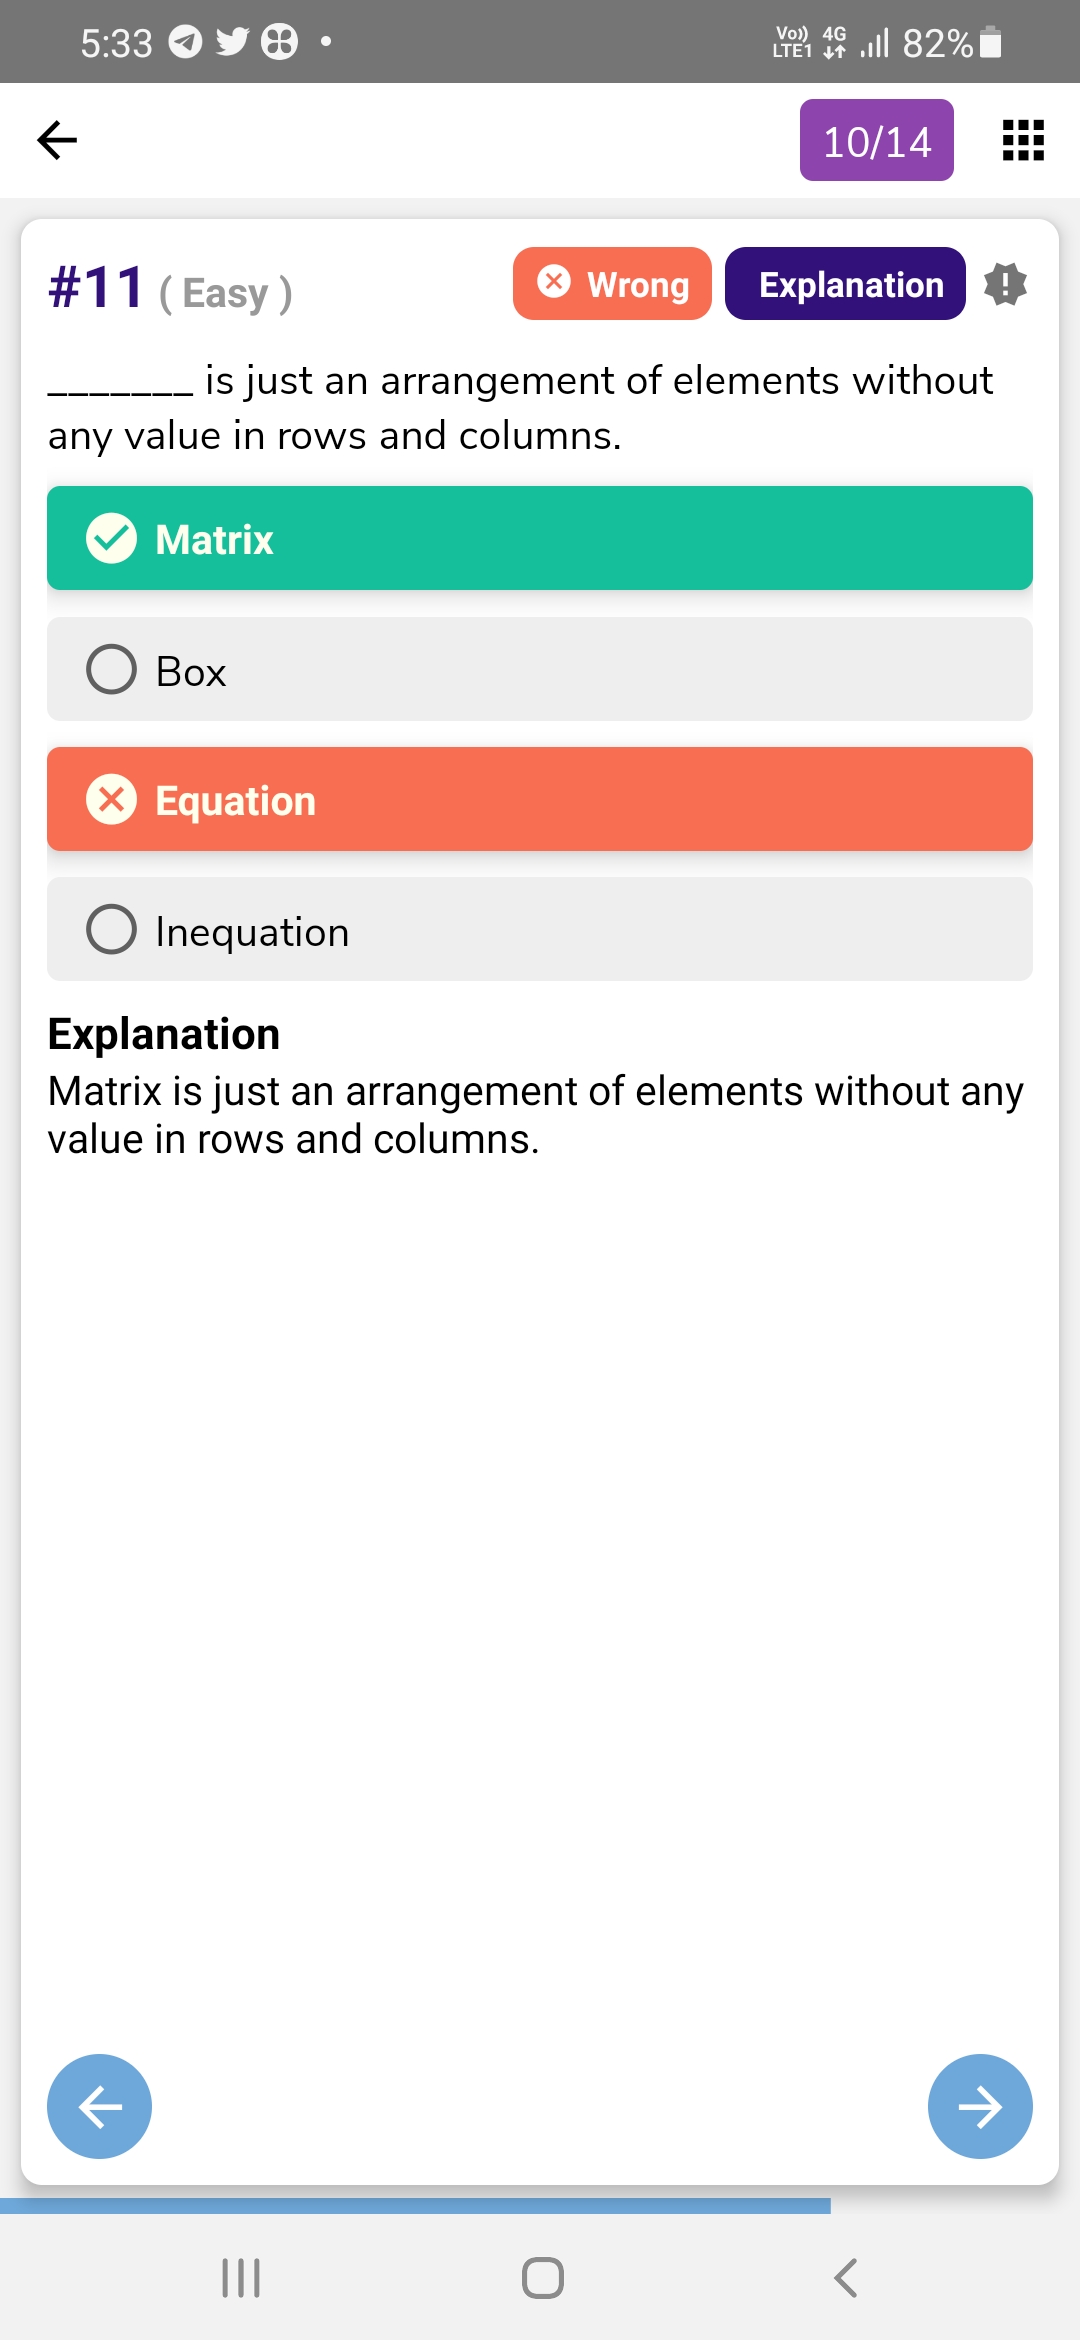Select the Inequation answer option
The width and height of the screenshot is (1080, 2340).
(x=540, y=930)
